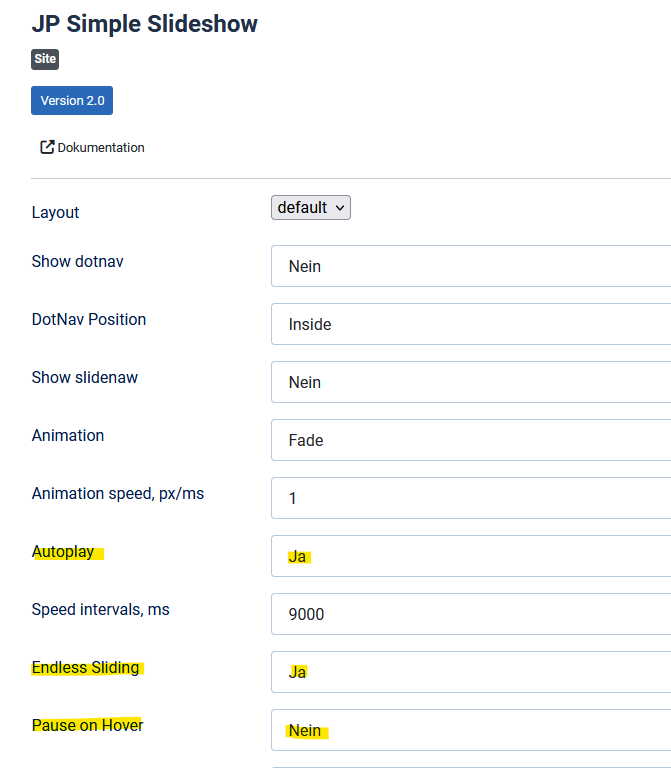Toggle the Endless Sliding setting field
This screenshot has height=768, width=671.
[x=470, y=672]
